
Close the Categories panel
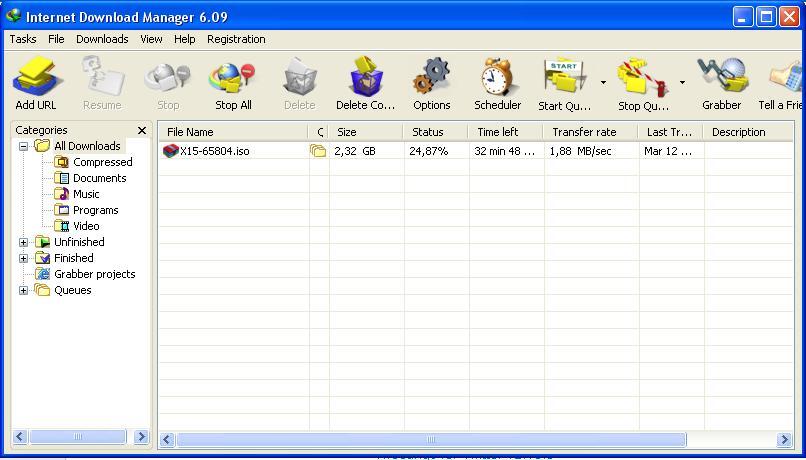point(142,130)
